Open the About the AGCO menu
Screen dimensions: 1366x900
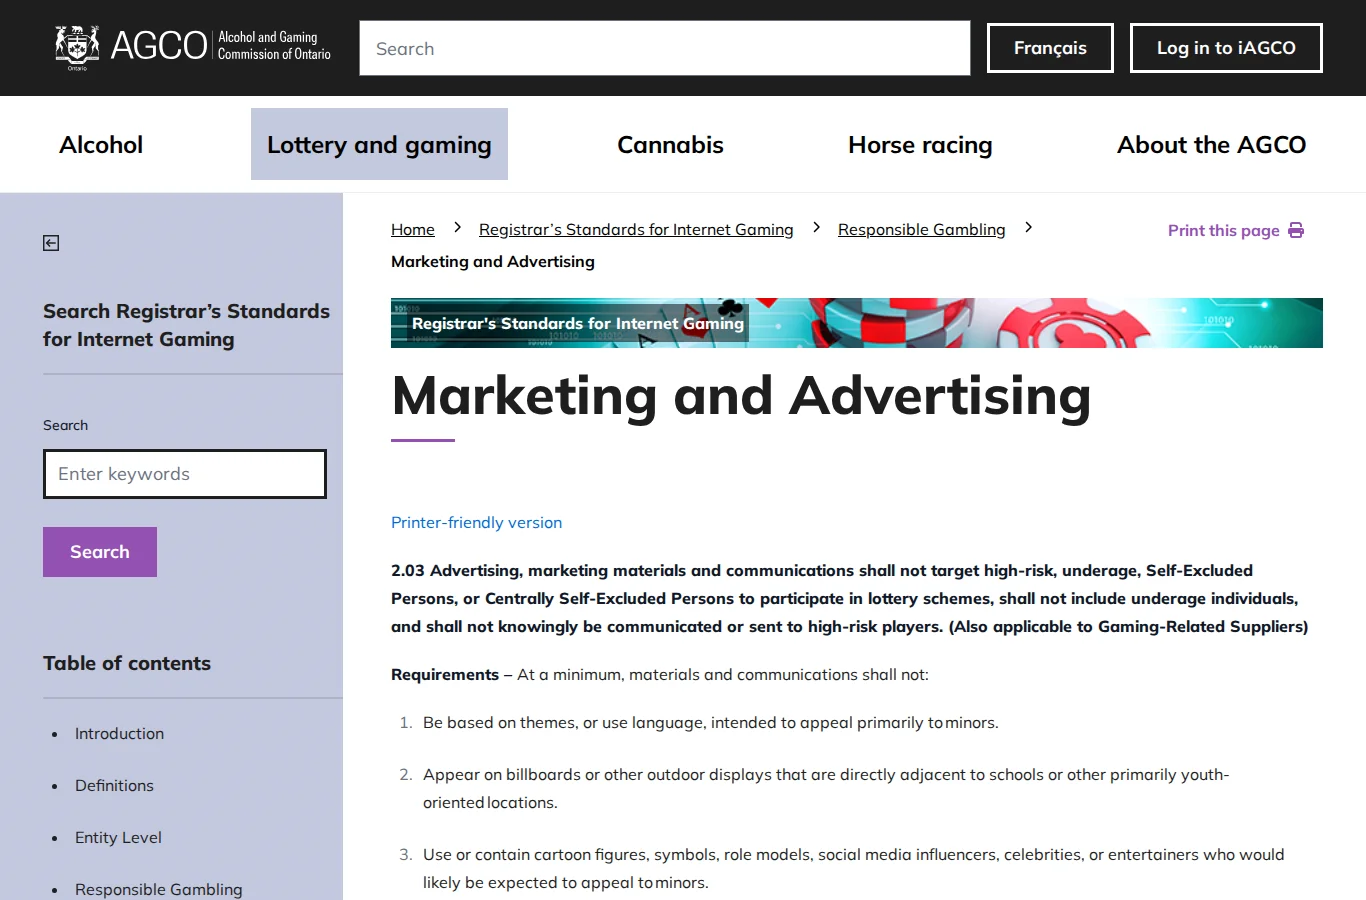[1211, 145]
